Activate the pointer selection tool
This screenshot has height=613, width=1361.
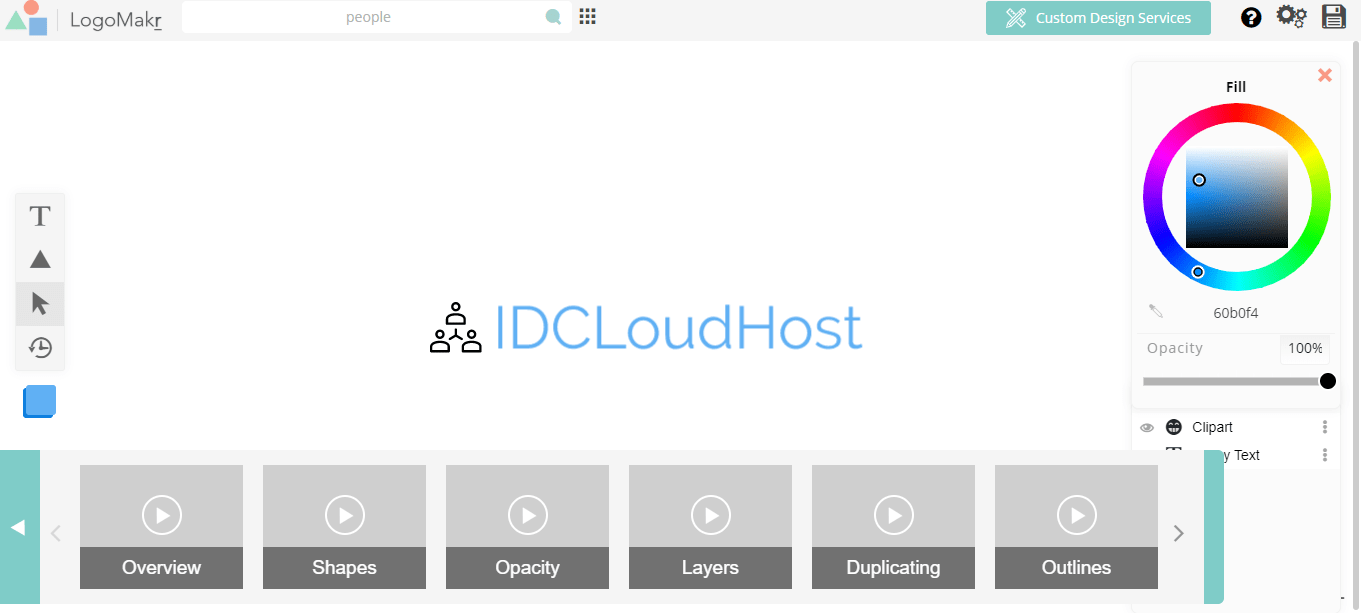click(40, 304)
